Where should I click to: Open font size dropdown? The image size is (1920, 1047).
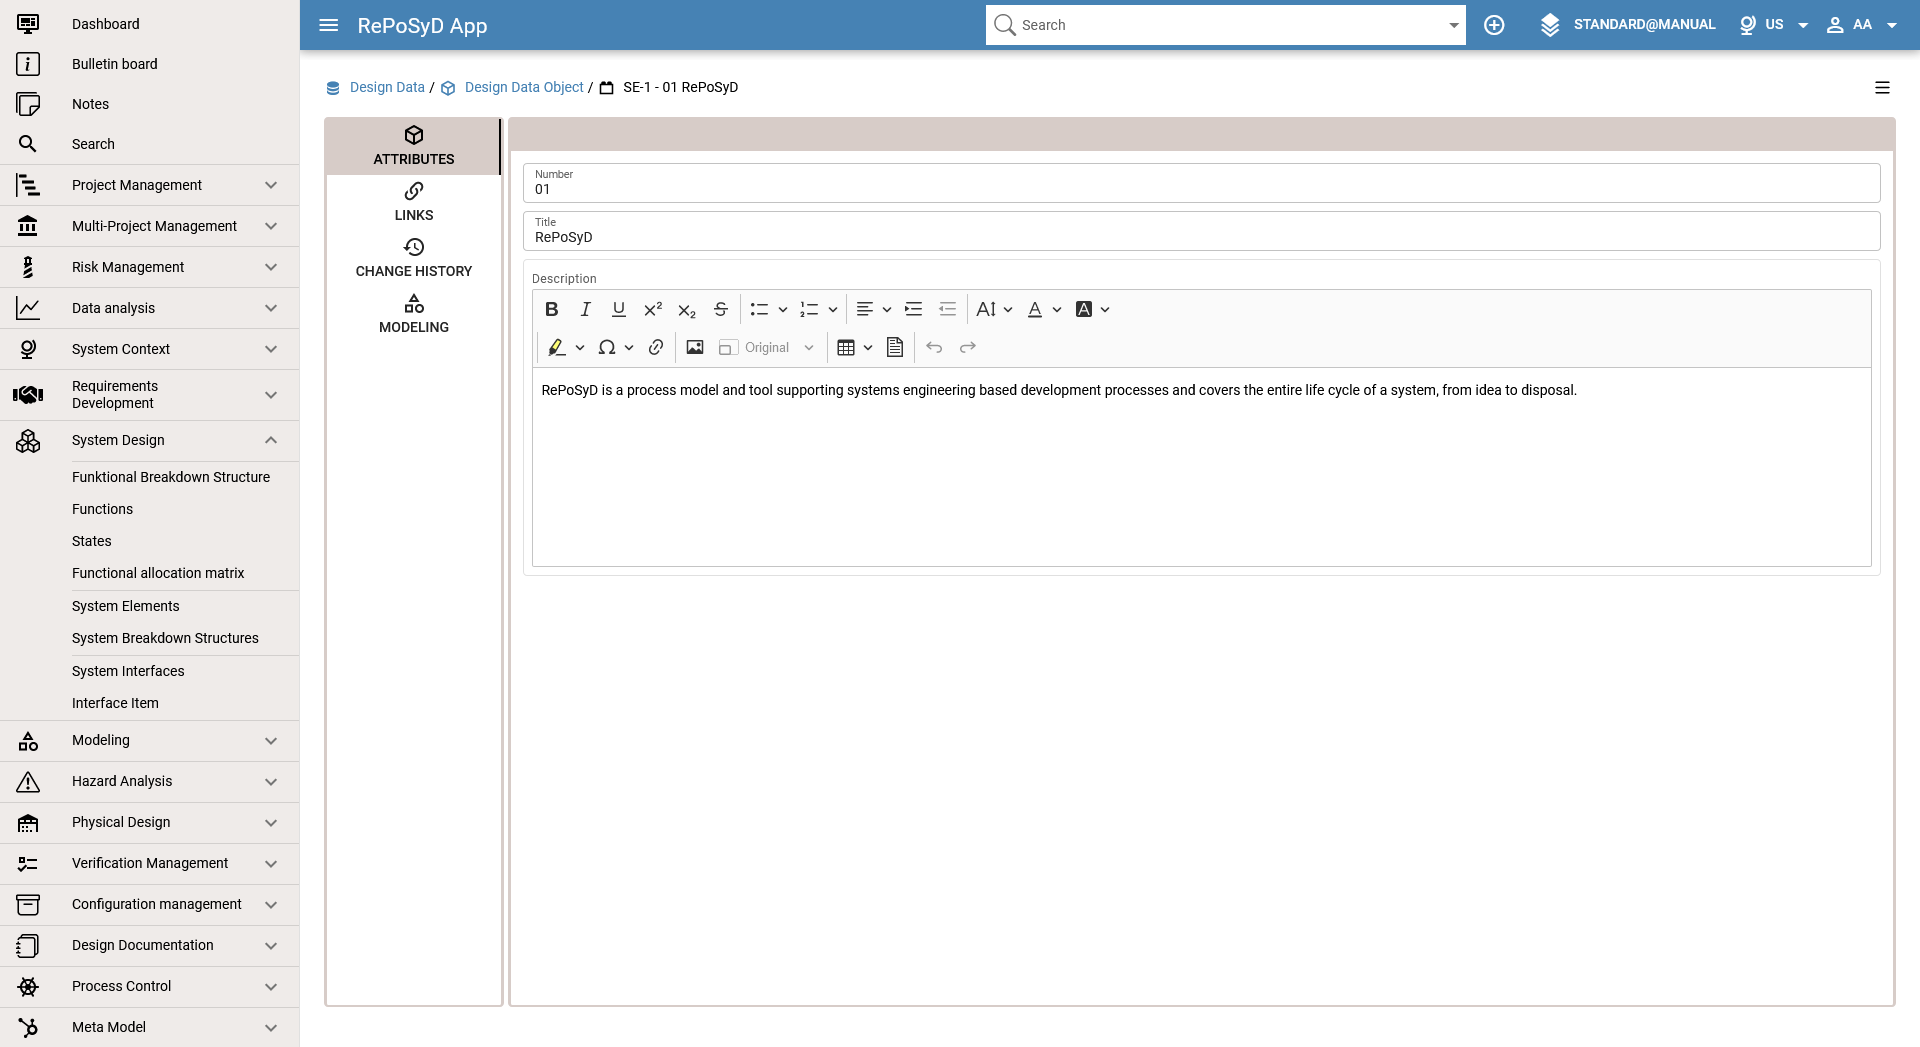[994, 310]
